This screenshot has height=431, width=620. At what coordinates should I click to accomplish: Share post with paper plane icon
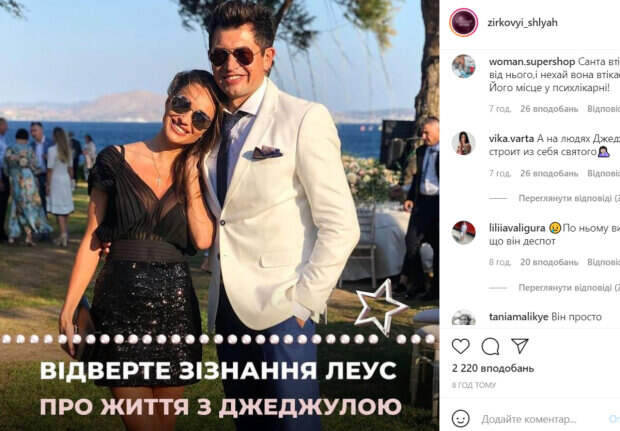520,346
